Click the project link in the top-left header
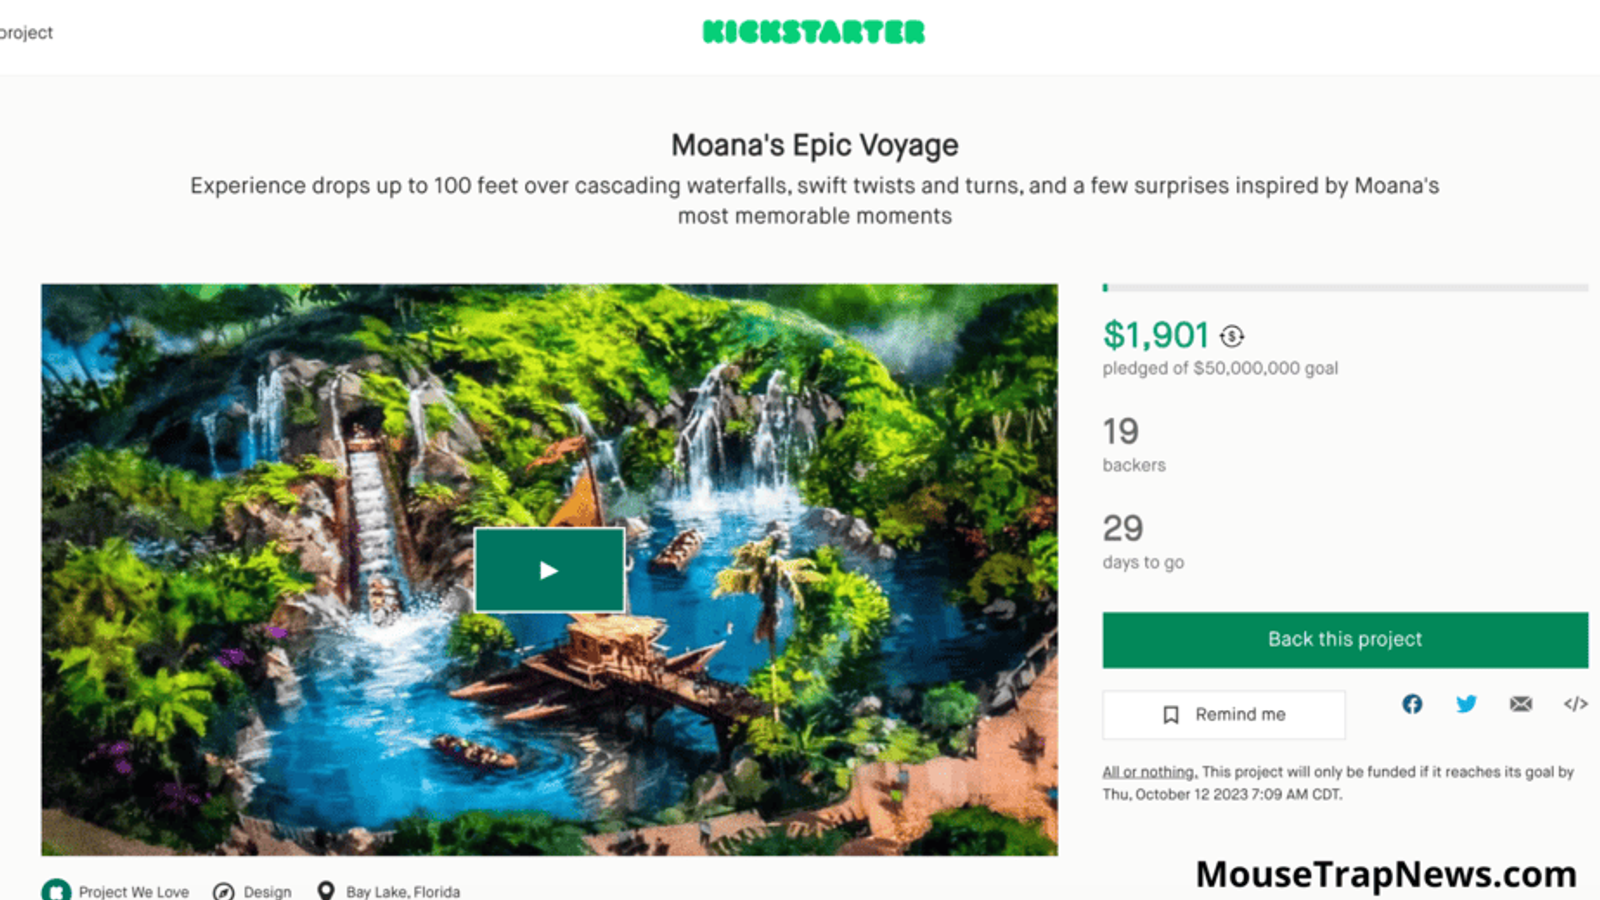Image resolution: width=1600 pixels, height=900 pixels. 26,33
